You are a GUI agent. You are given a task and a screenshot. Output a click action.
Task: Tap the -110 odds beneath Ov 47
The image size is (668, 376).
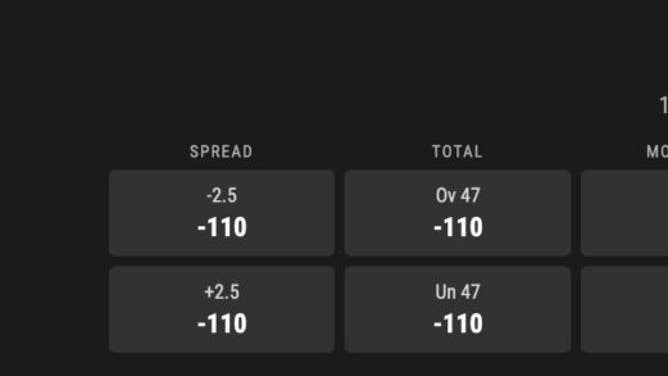point(458,227)
